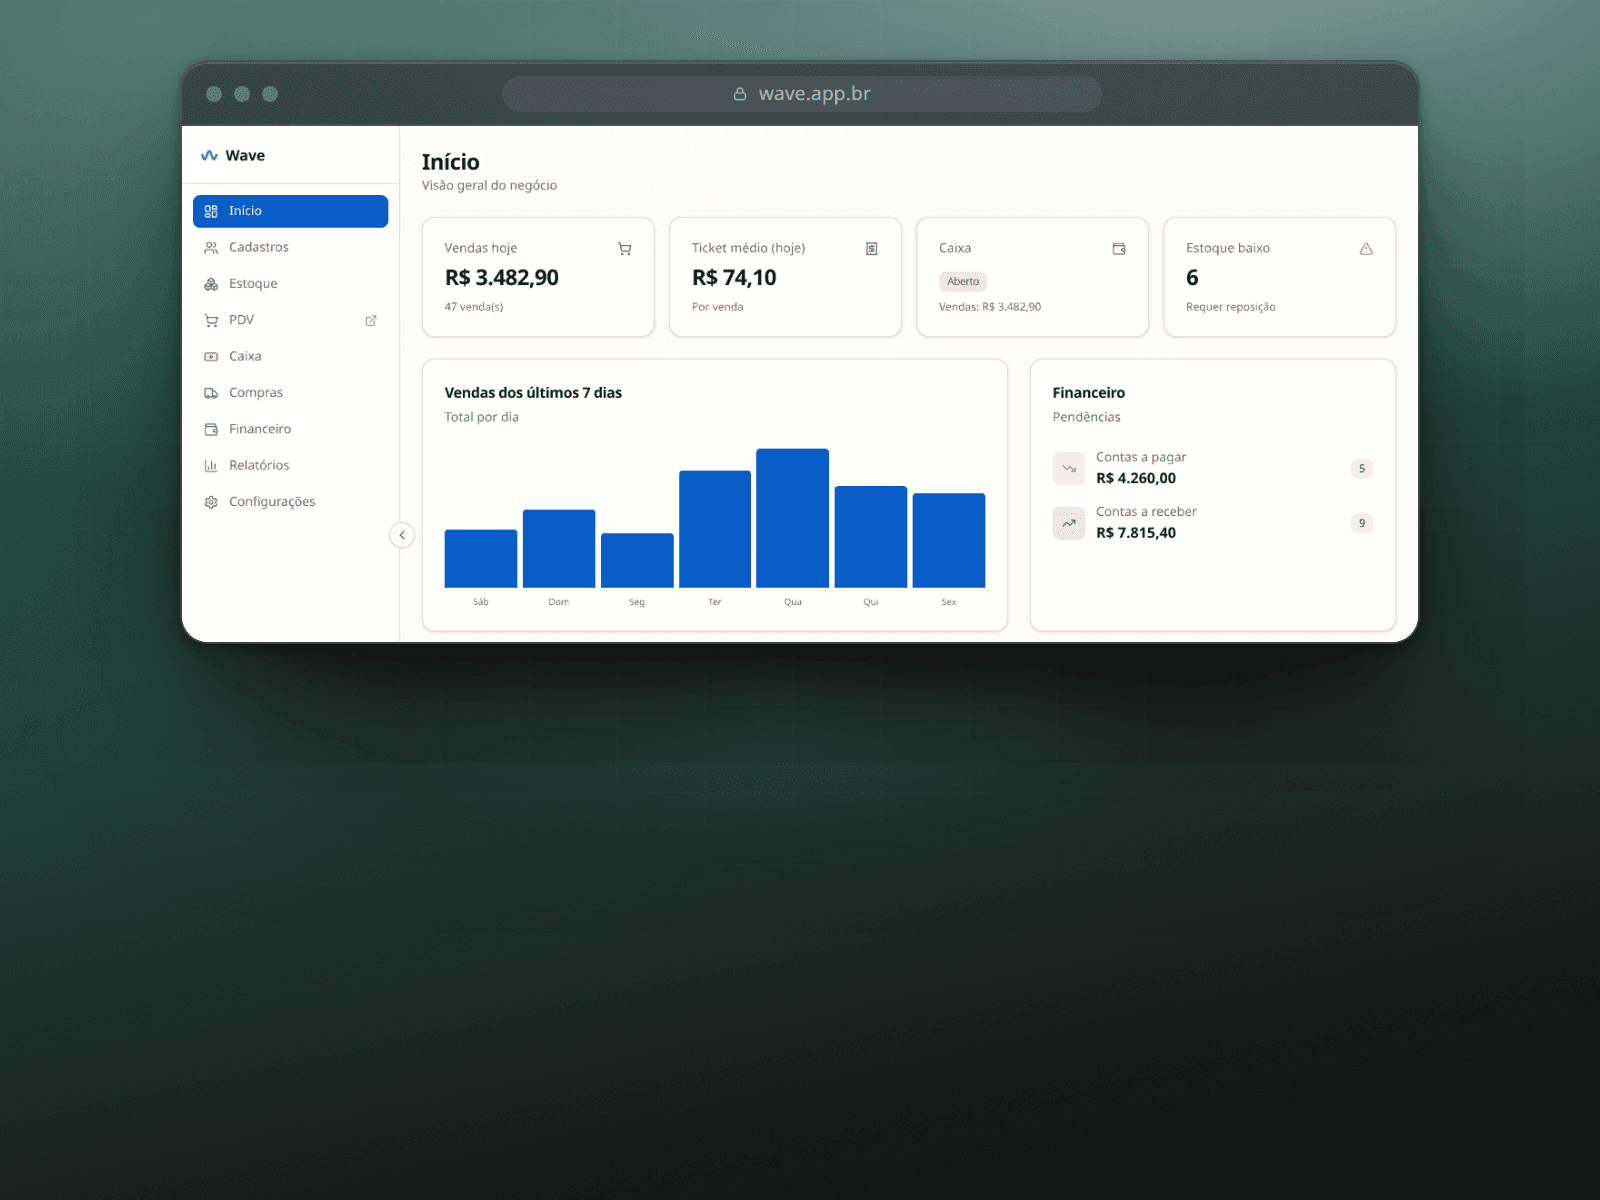Click 'Vendas: R$ 3.482,90' text in Caixa

coord(990,307)
